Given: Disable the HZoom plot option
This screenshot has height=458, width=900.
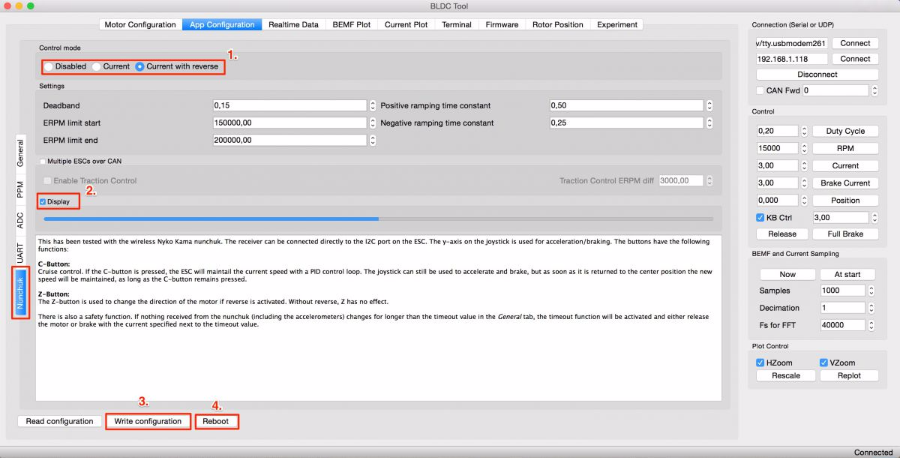Looking at the screenshot, I should click(x=761, y=362).
